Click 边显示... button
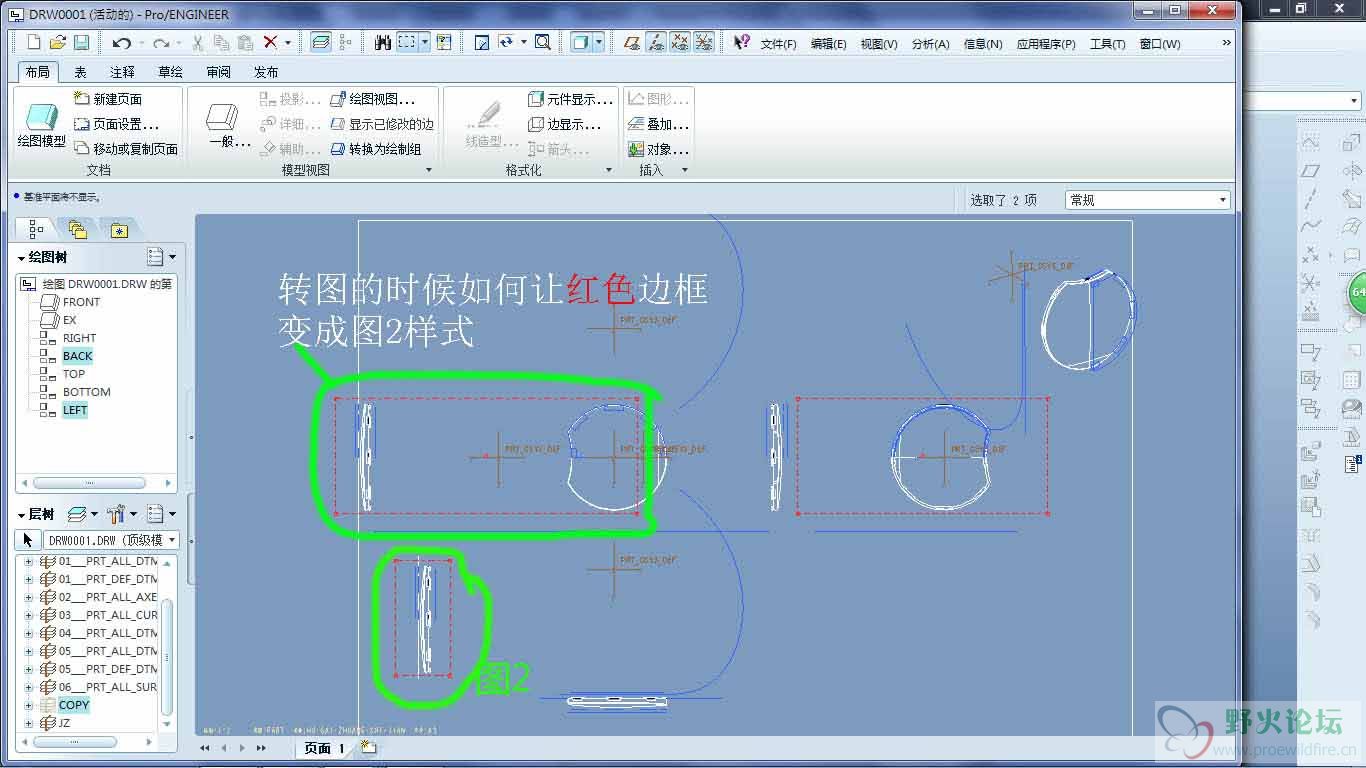 (564, 124)
